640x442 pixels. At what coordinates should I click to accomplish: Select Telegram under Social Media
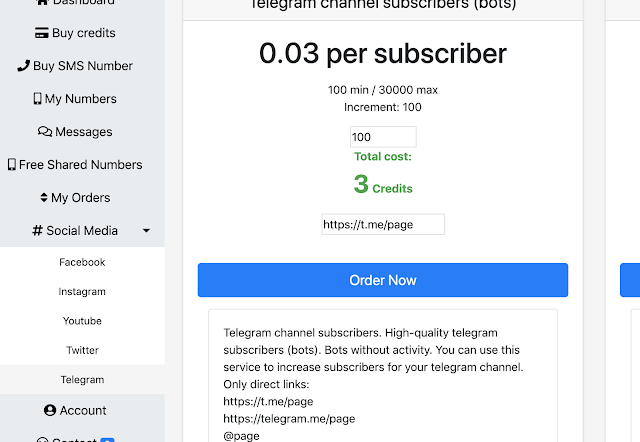[82, 380]
